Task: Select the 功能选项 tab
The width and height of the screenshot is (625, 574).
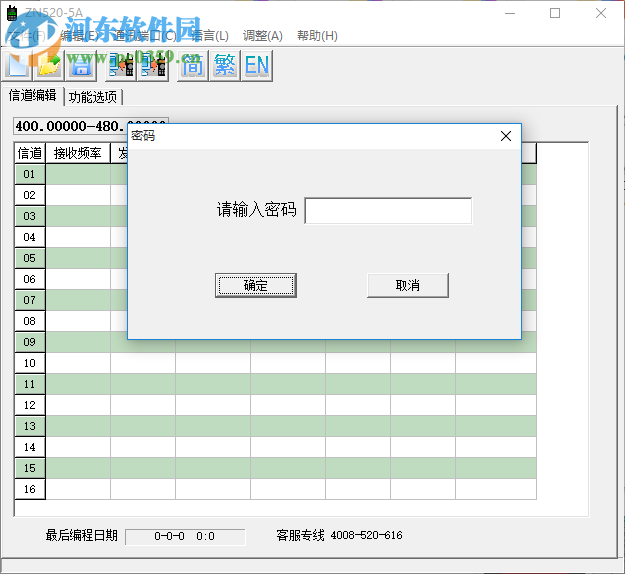Action: (93, 97)
